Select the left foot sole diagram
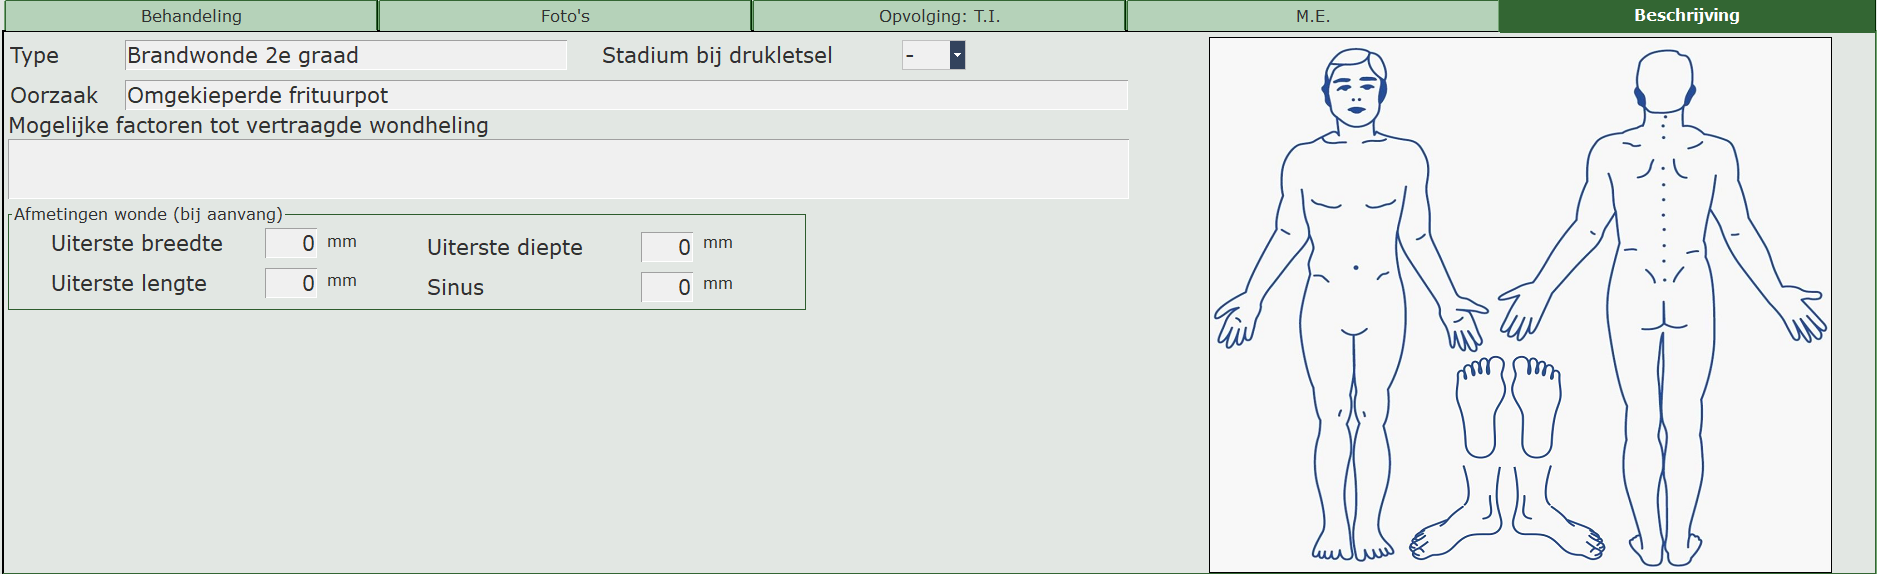The height and width of the screenshot is (574, 1877). (1480, 405)
